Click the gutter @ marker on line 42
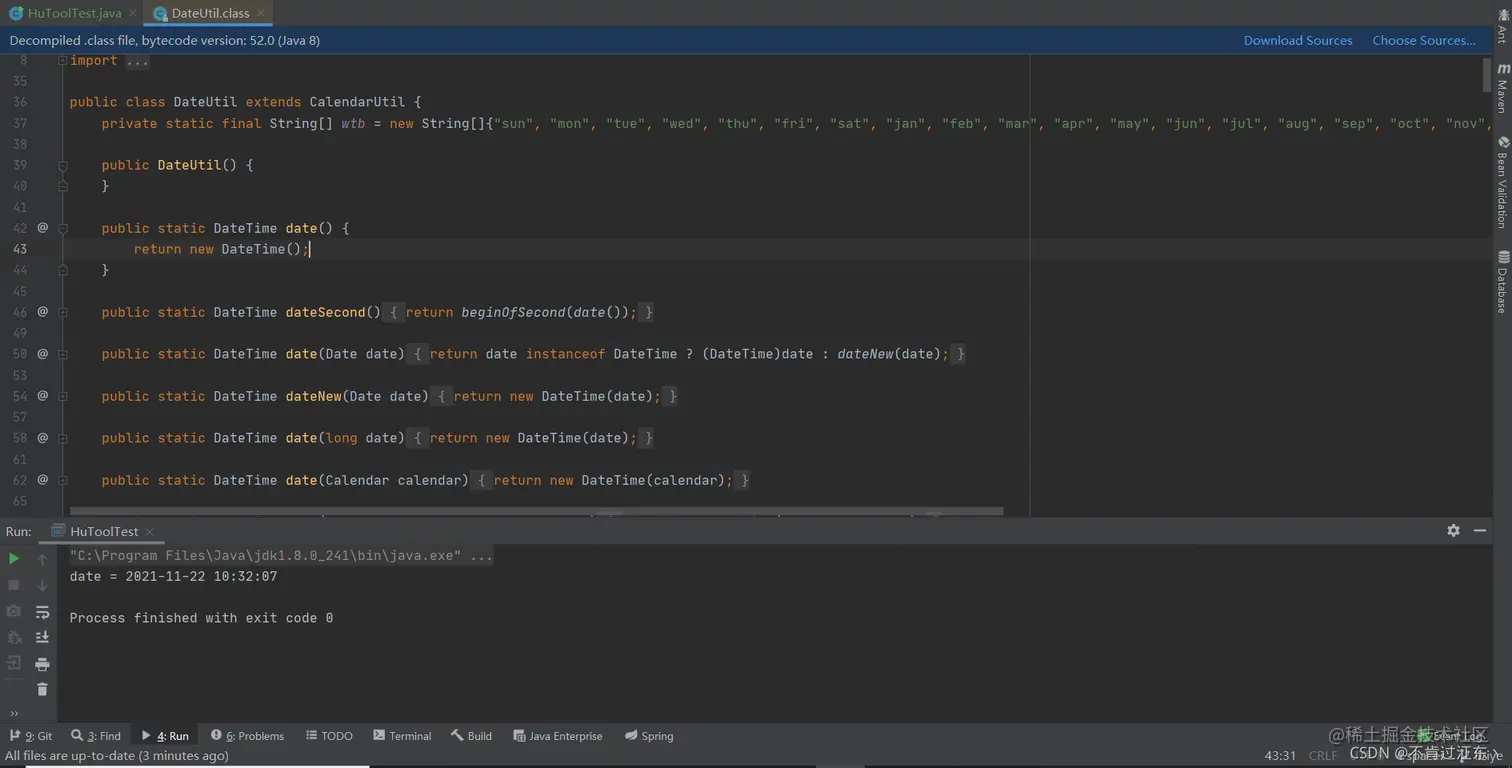Image resolution: width=1512 pixels, height=768 pixels. click(43, 228)
